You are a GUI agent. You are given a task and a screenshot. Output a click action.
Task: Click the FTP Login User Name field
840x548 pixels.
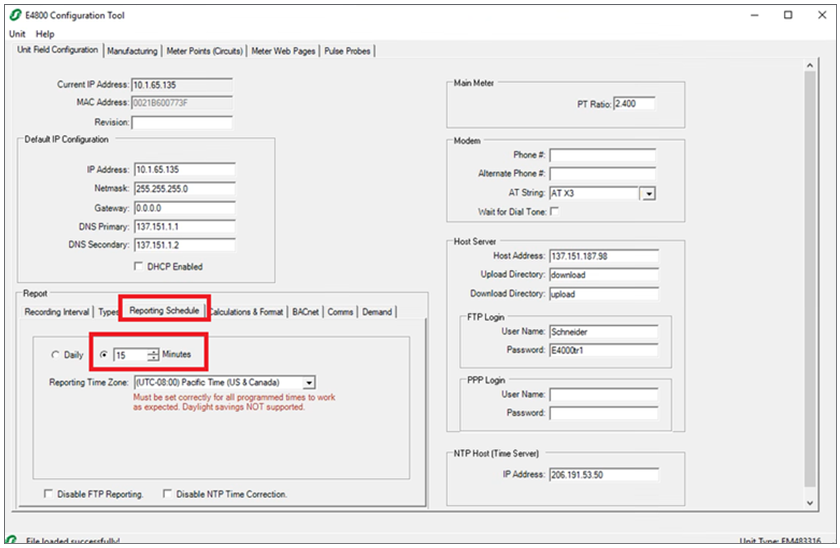point(604,332)
